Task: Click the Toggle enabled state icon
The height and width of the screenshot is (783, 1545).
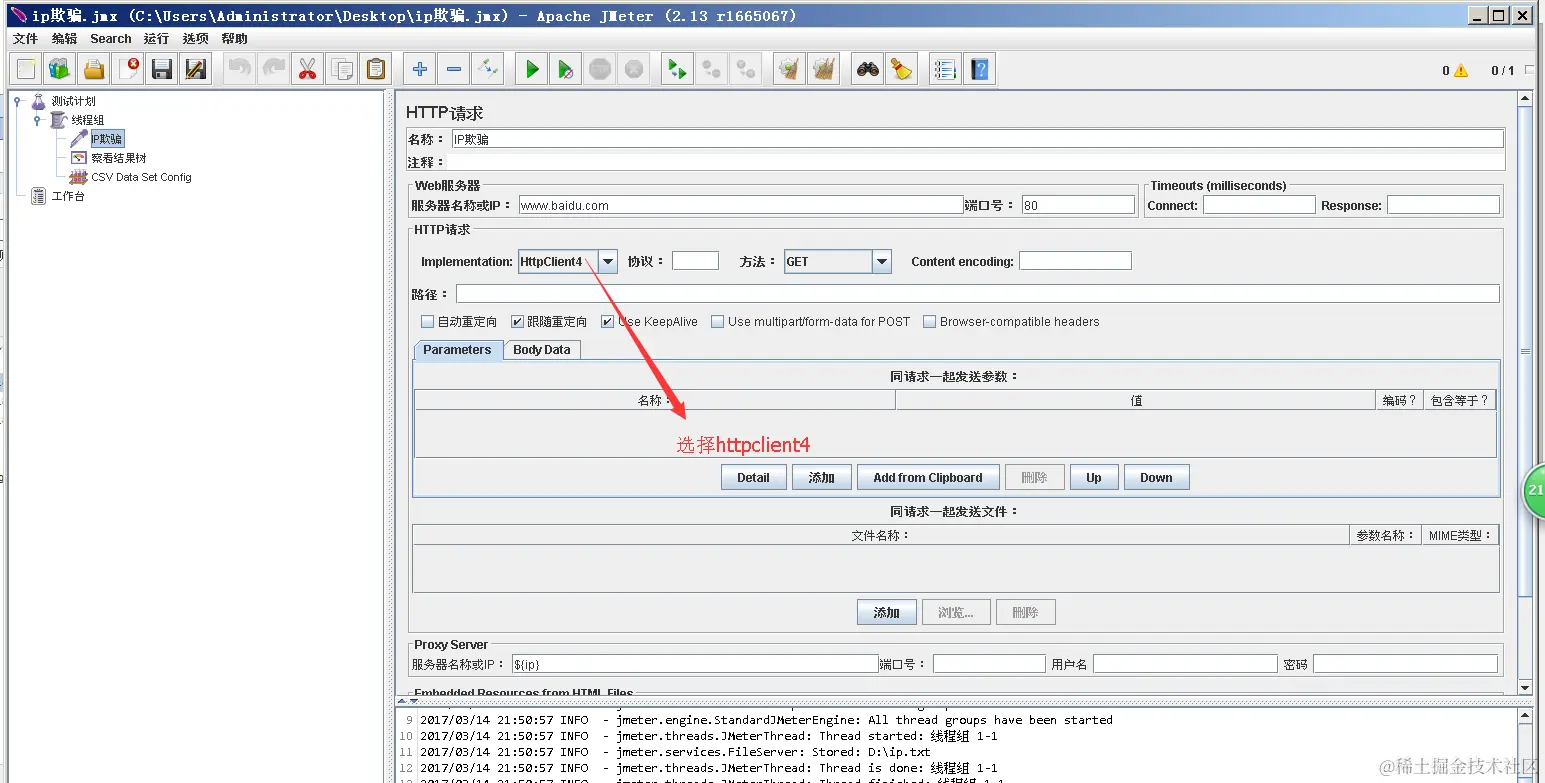Action: pos(488,69)
